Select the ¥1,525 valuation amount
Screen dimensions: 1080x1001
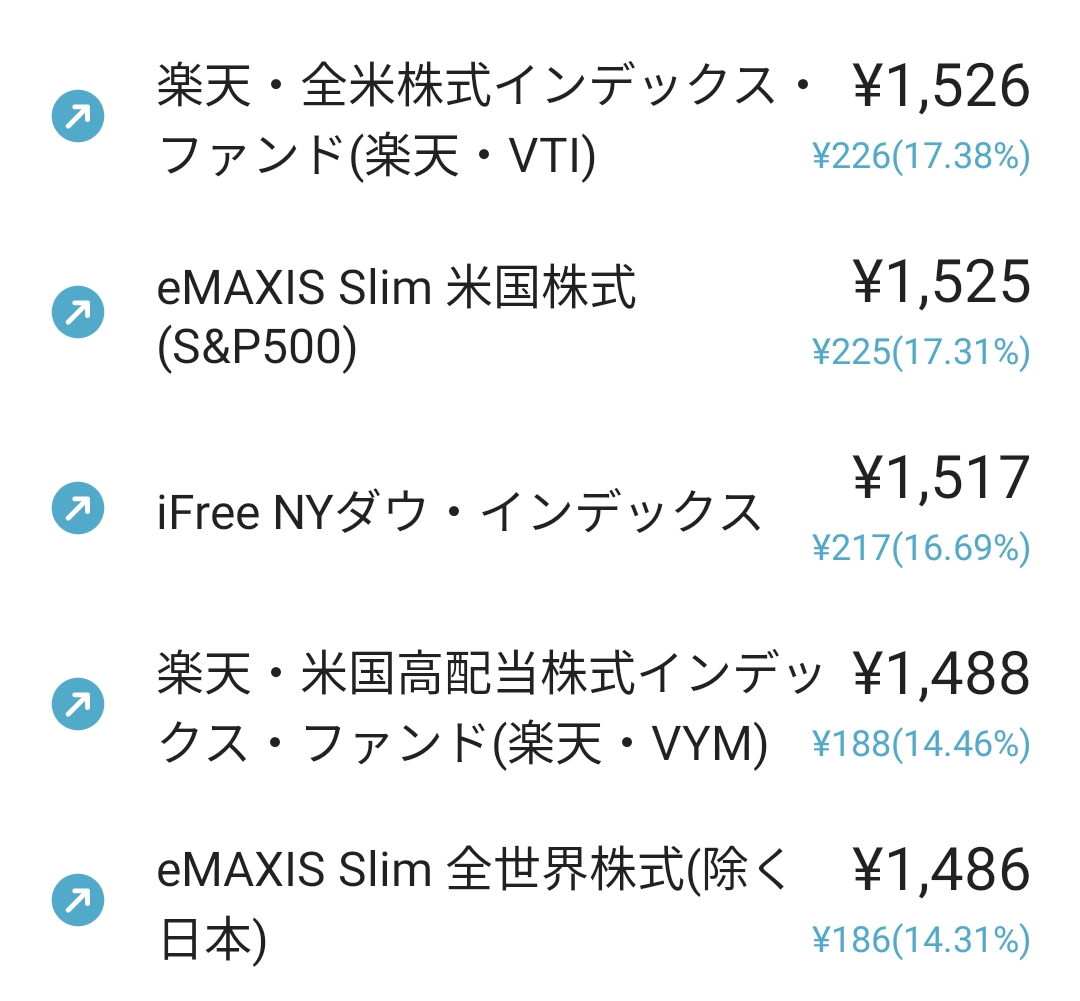(x=942, y=282)
